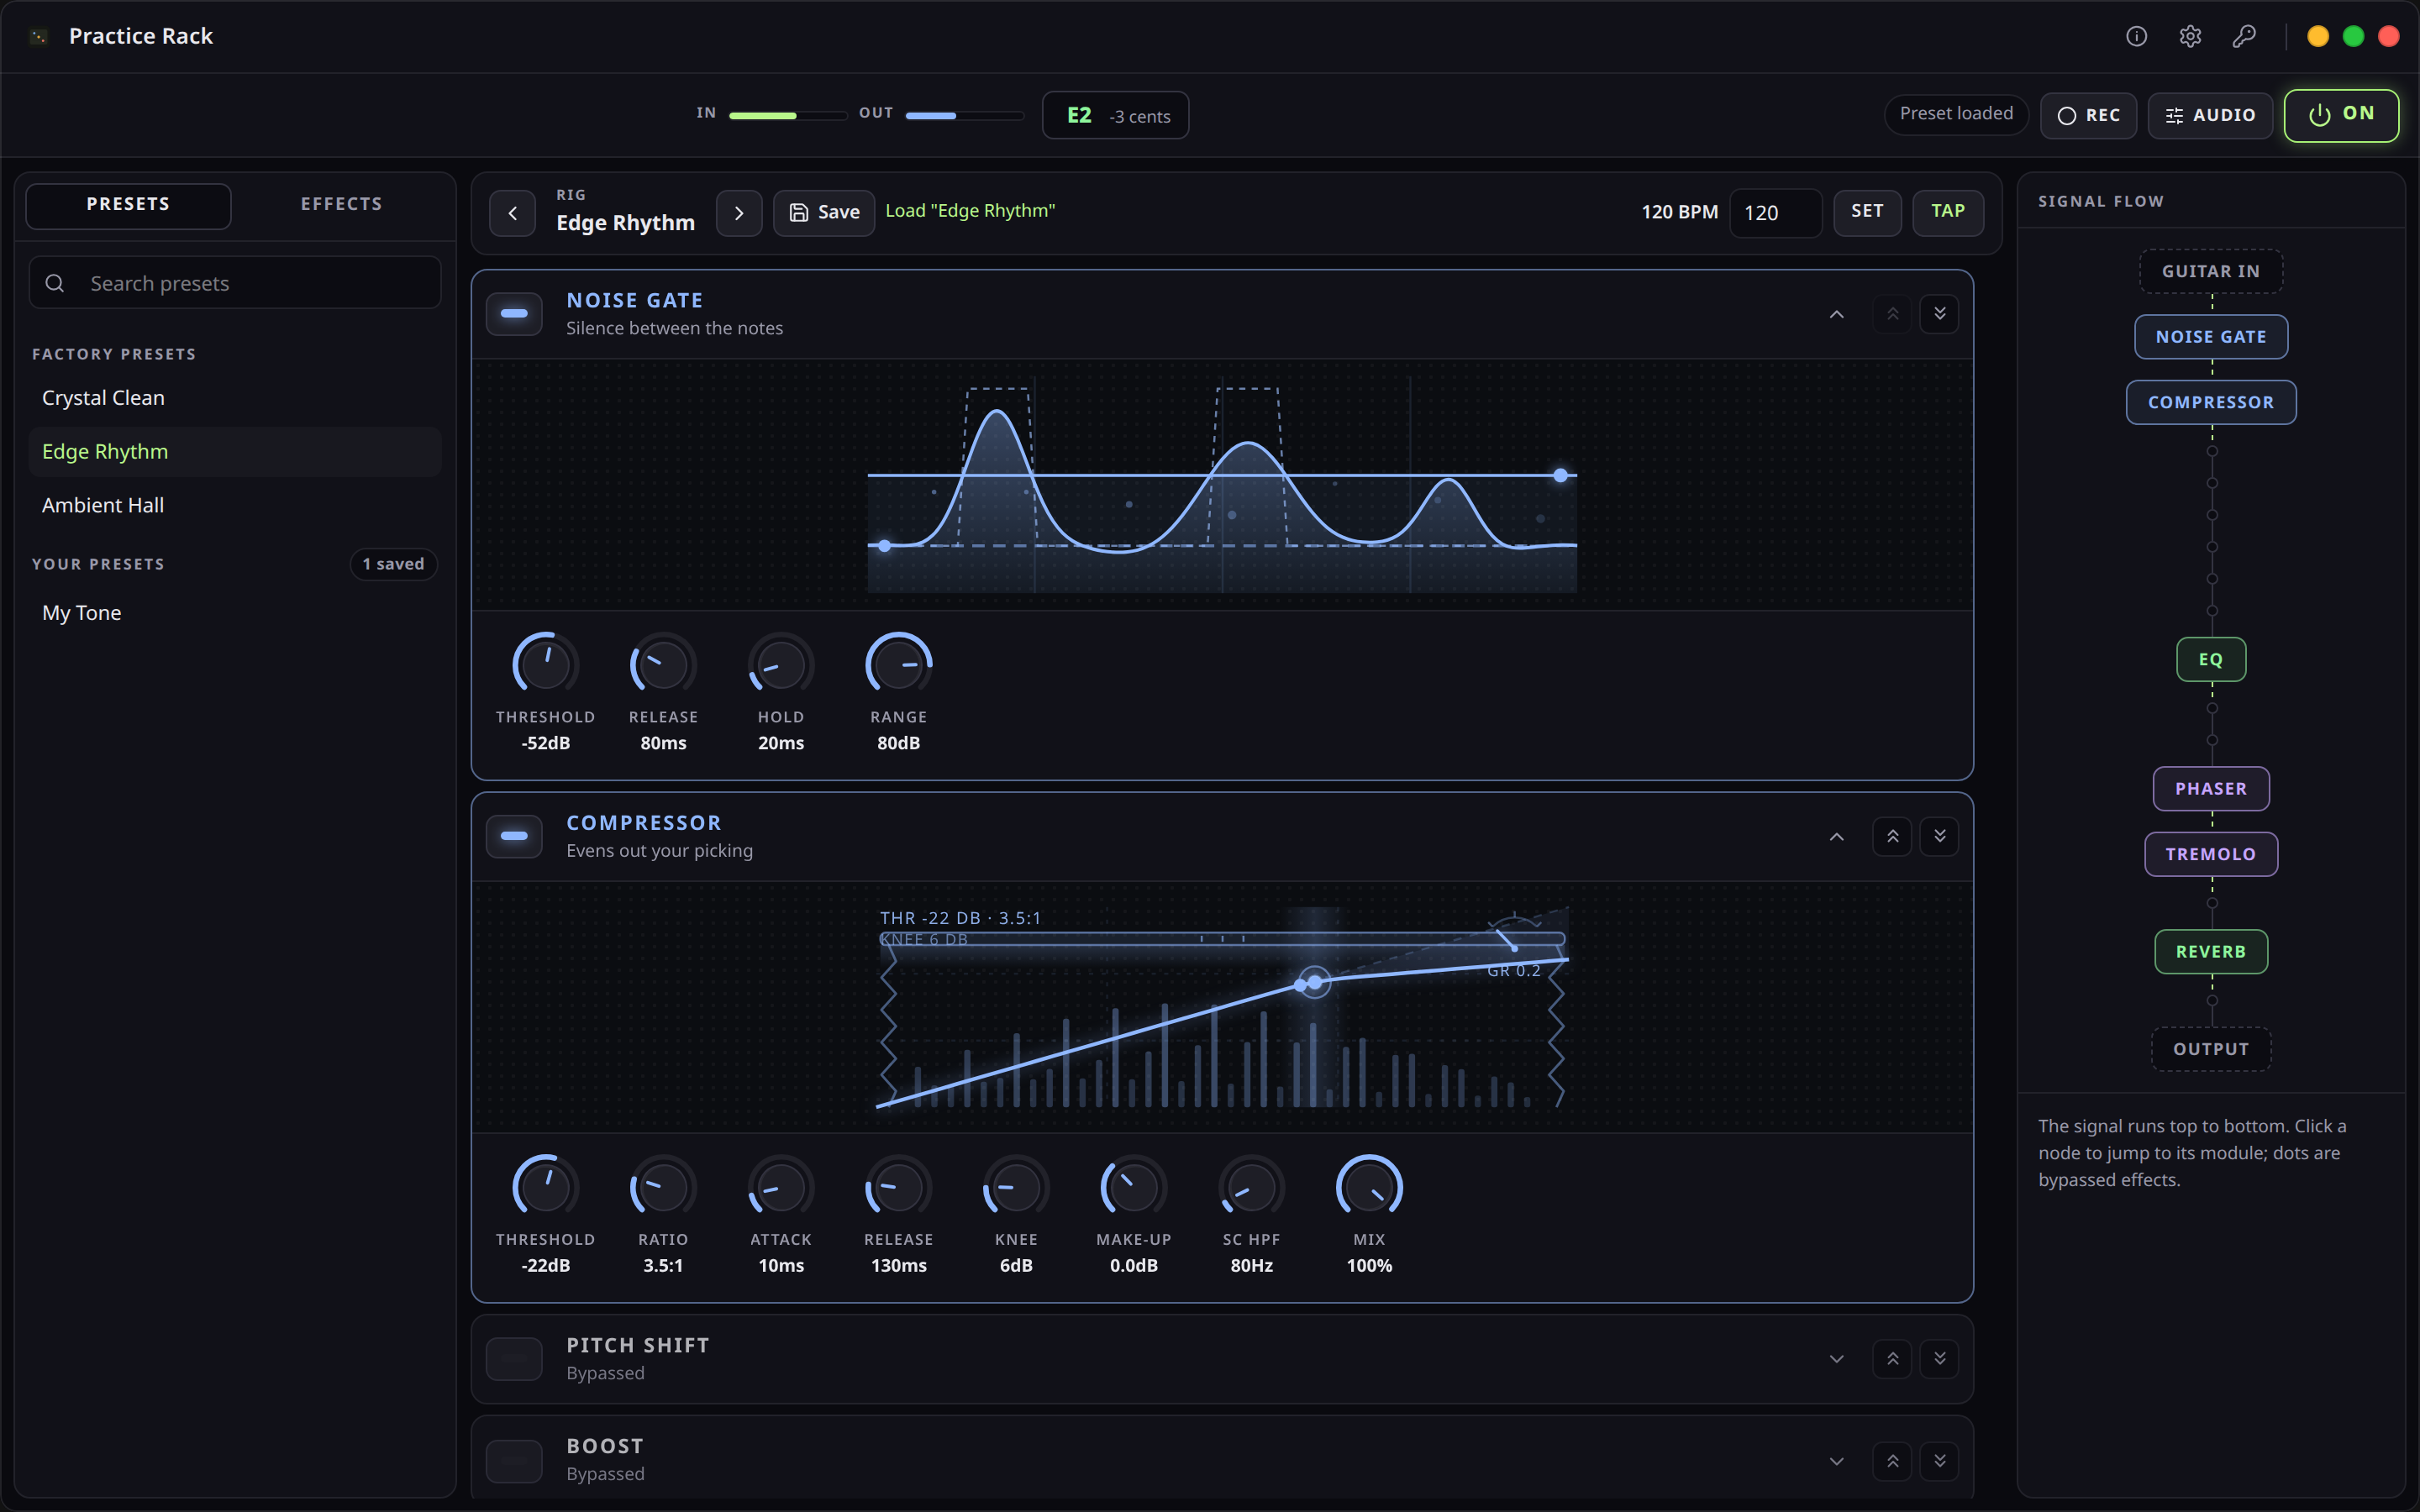Open the info icon in title bar

2136,36
